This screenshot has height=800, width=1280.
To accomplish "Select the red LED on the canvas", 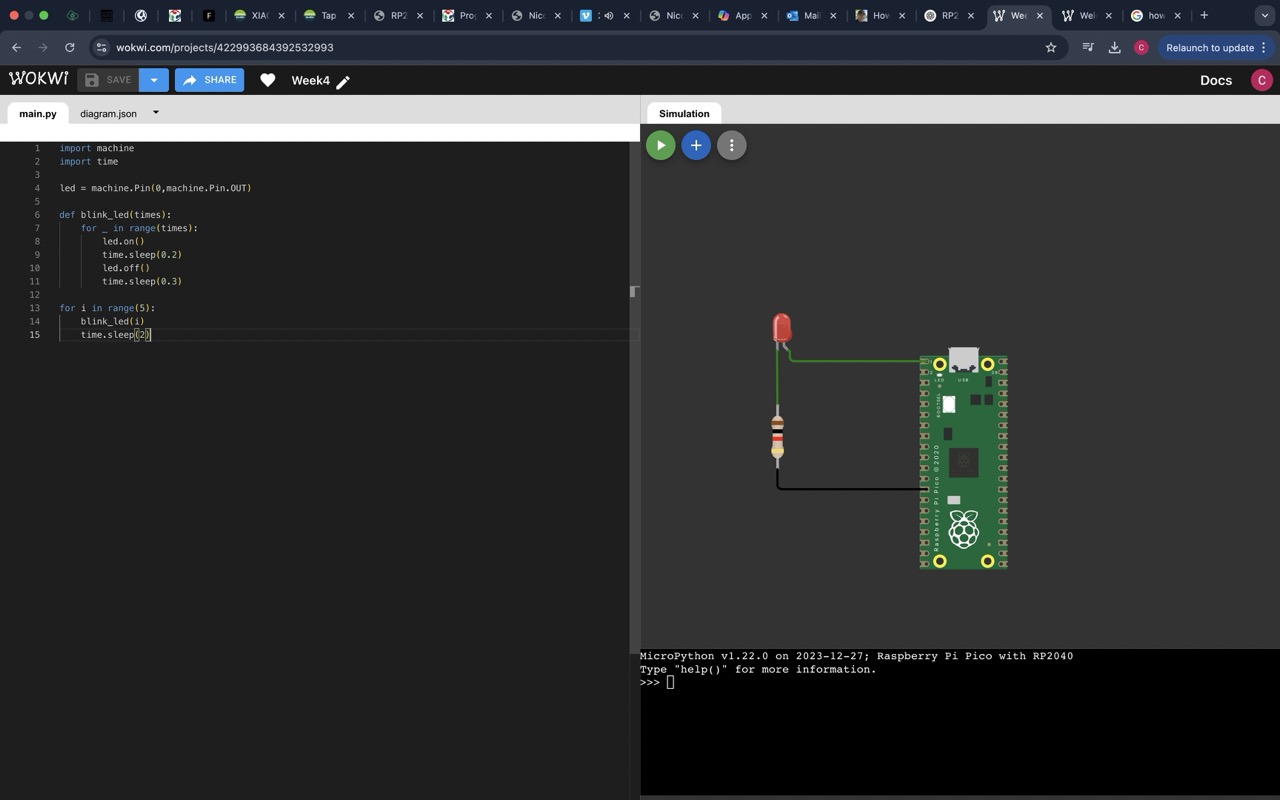I will (x=782, y=327).
